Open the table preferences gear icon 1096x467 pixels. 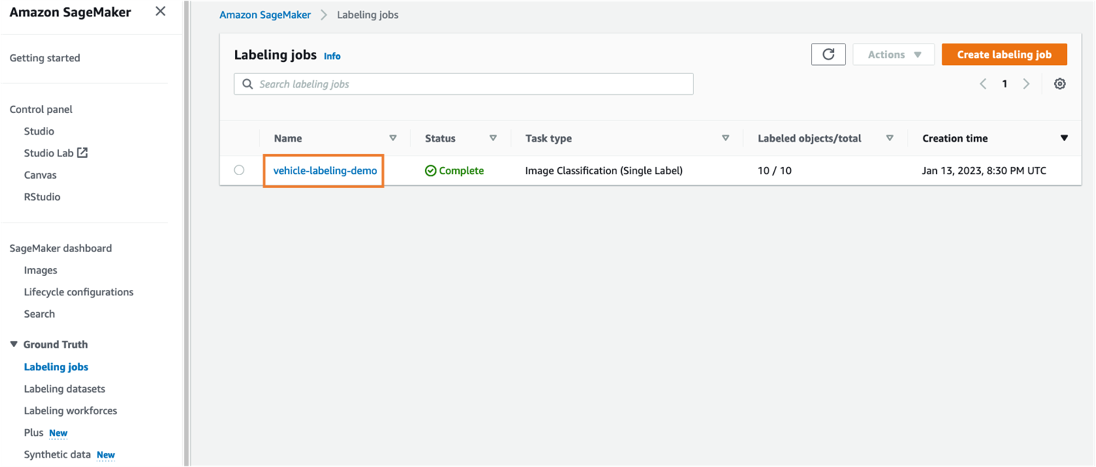pos(1060,84)
